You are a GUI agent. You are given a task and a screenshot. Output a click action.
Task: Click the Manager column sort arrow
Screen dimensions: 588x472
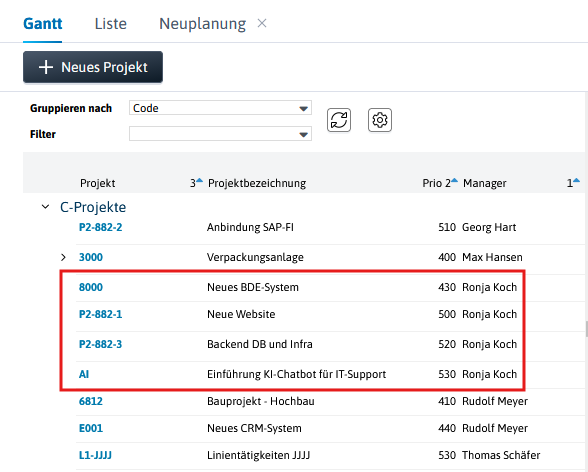576,181
